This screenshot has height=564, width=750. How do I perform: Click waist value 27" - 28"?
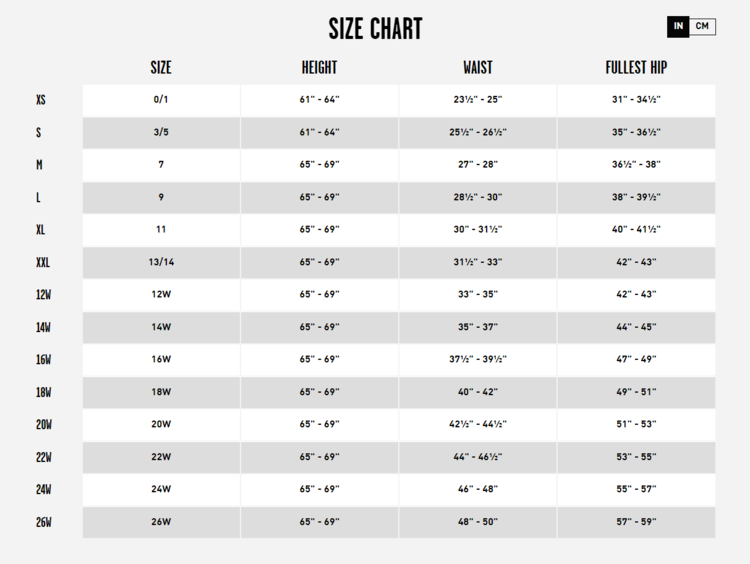(x=477, y=165)
